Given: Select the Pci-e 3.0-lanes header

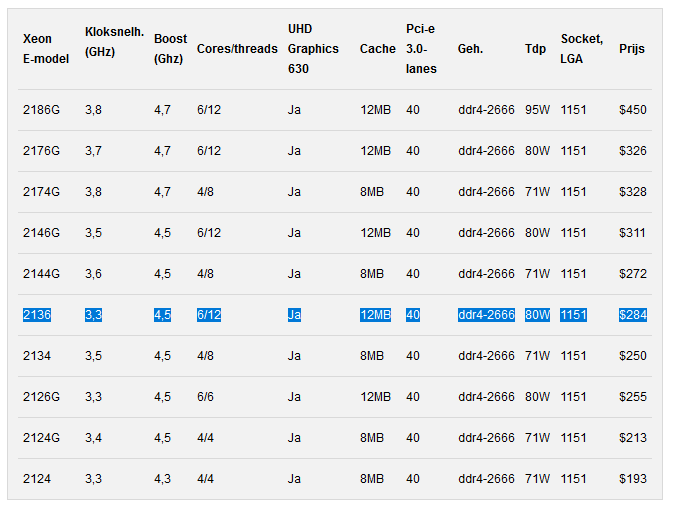Looking at the screenshot, I should tap(421, 48).
